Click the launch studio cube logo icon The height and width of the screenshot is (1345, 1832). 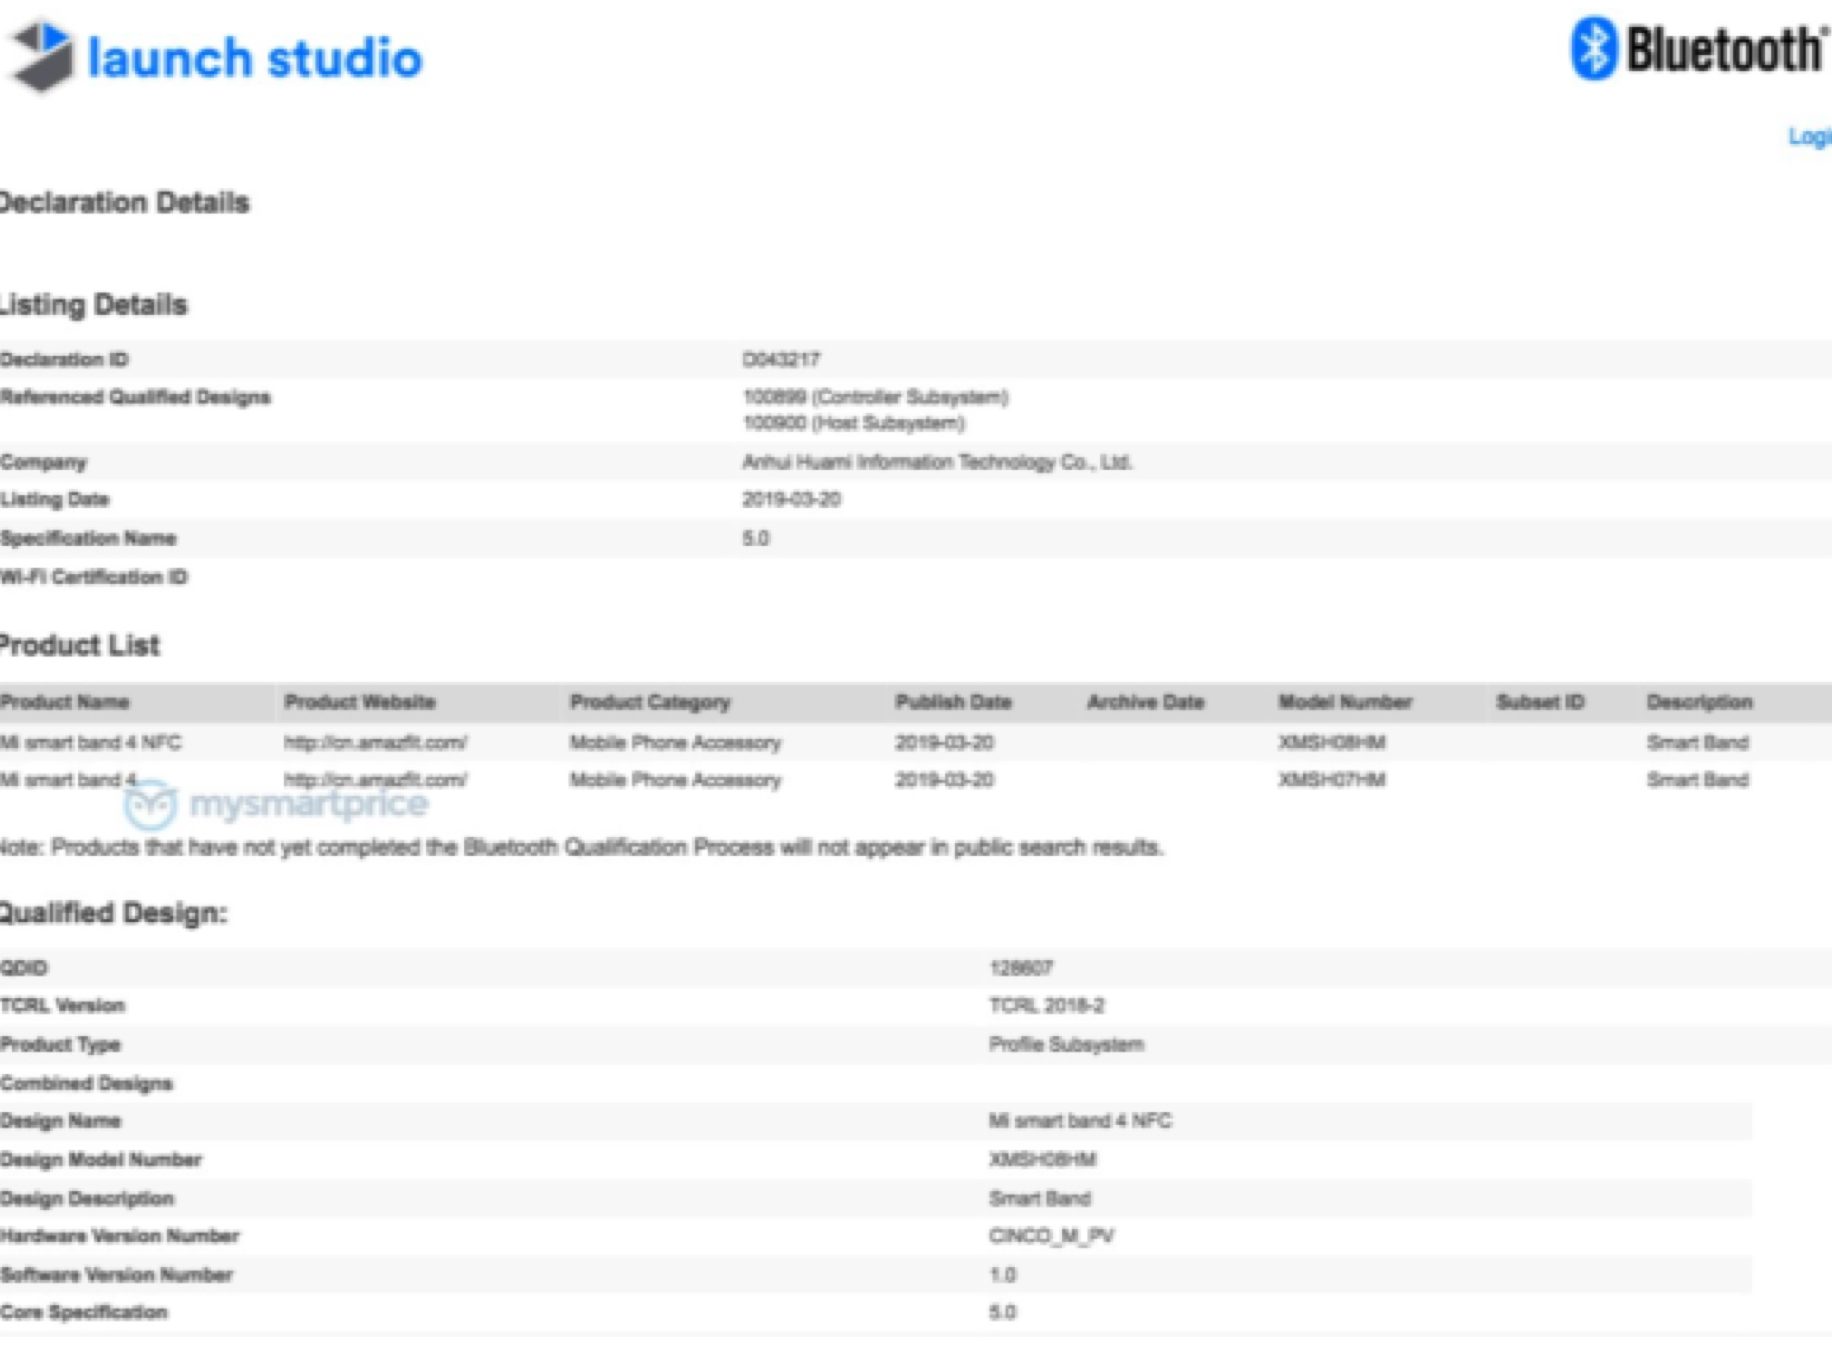click(42, 56)
